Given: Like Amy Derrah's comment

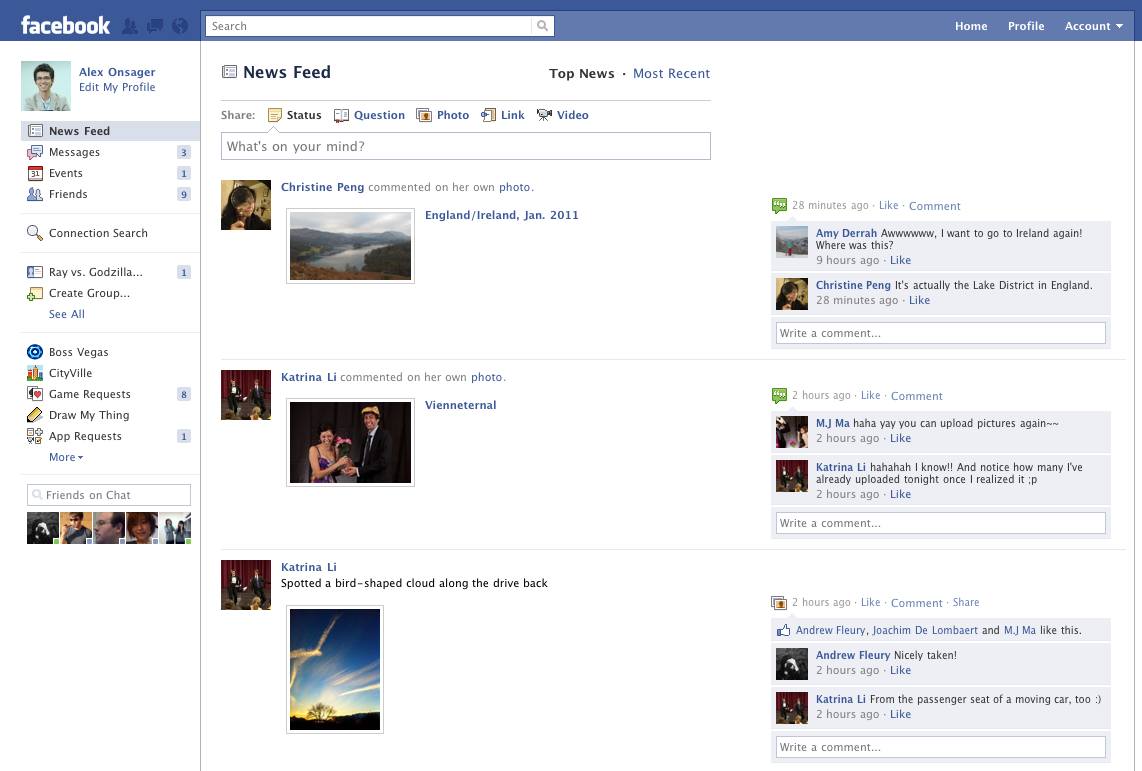Looking at the screenshot, I should pos(900,260).
